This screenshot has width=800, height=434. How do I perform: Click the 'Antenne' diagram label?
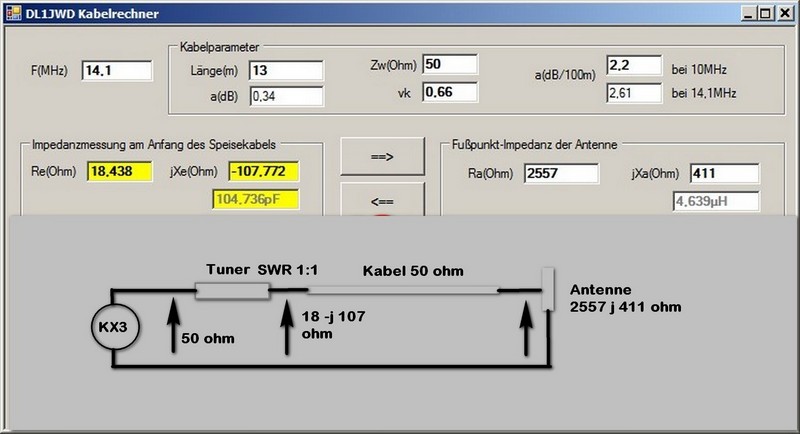[x=601, y=290]
